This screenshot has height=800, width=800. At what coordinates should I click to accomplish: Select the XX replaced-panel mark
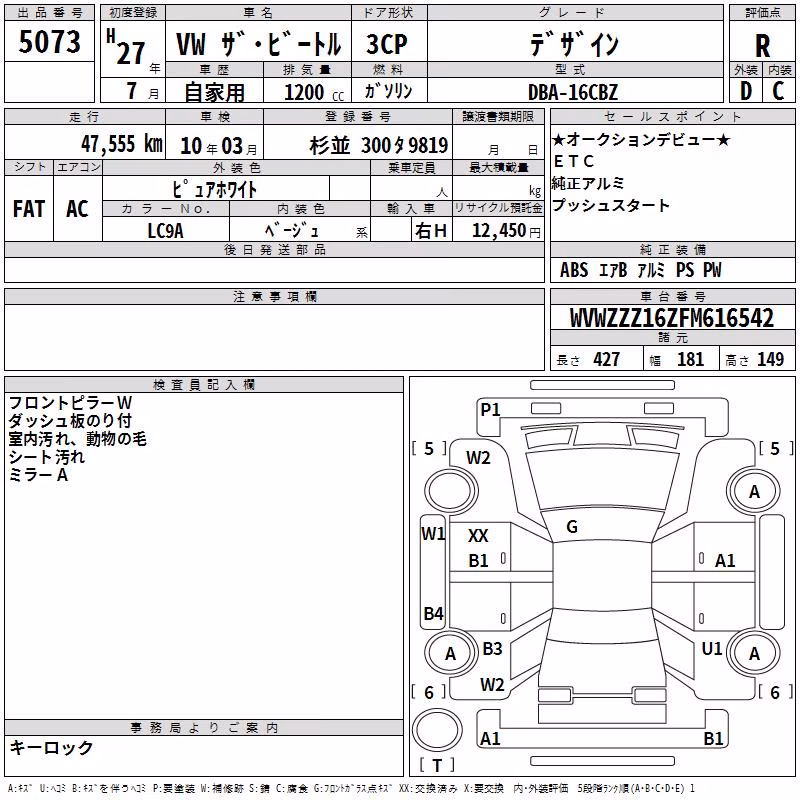(478, 536)
